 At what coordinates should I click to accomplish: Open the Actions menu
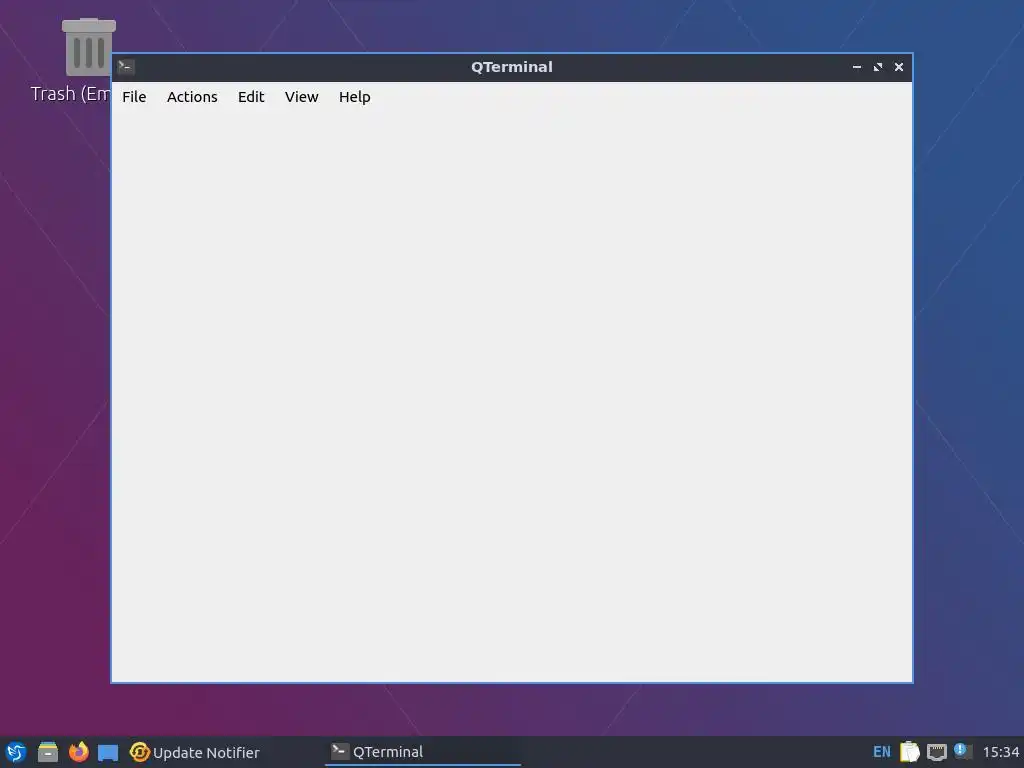tap(192, 97)
